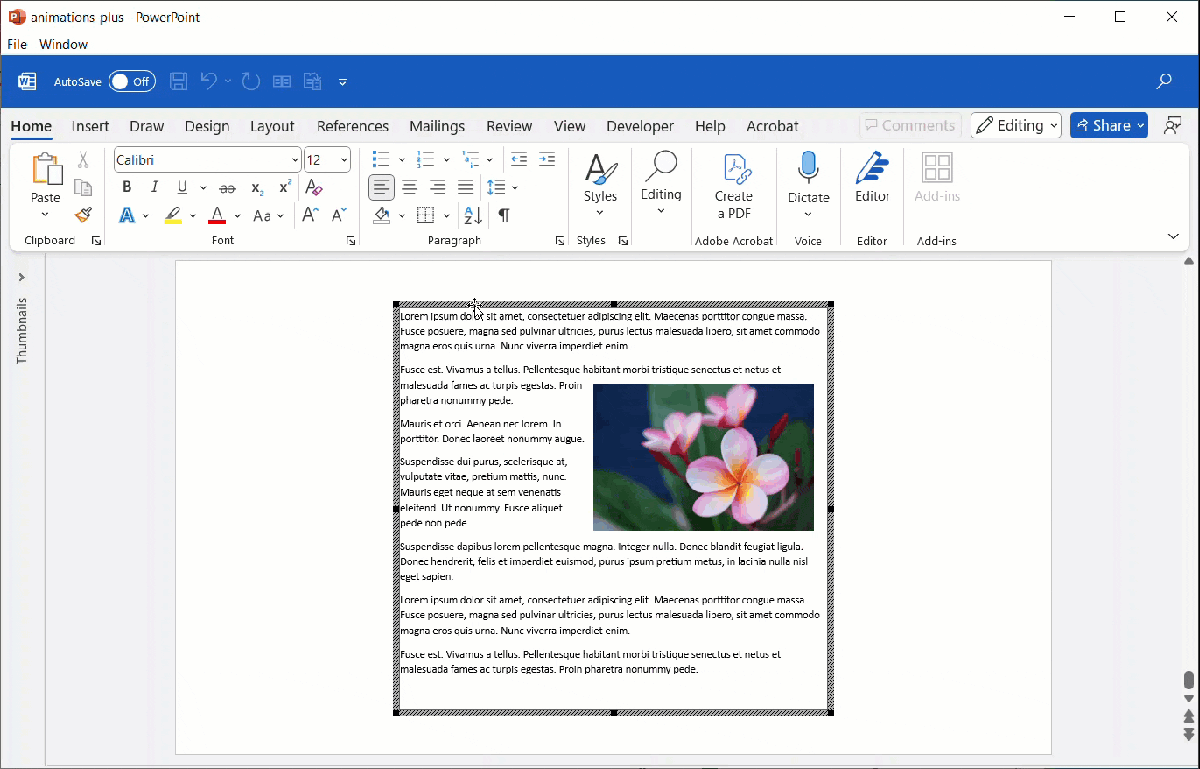Open the font size 12 dropdown
Image resolution: width=1200 pixels, height=769 pixels.
344,160
